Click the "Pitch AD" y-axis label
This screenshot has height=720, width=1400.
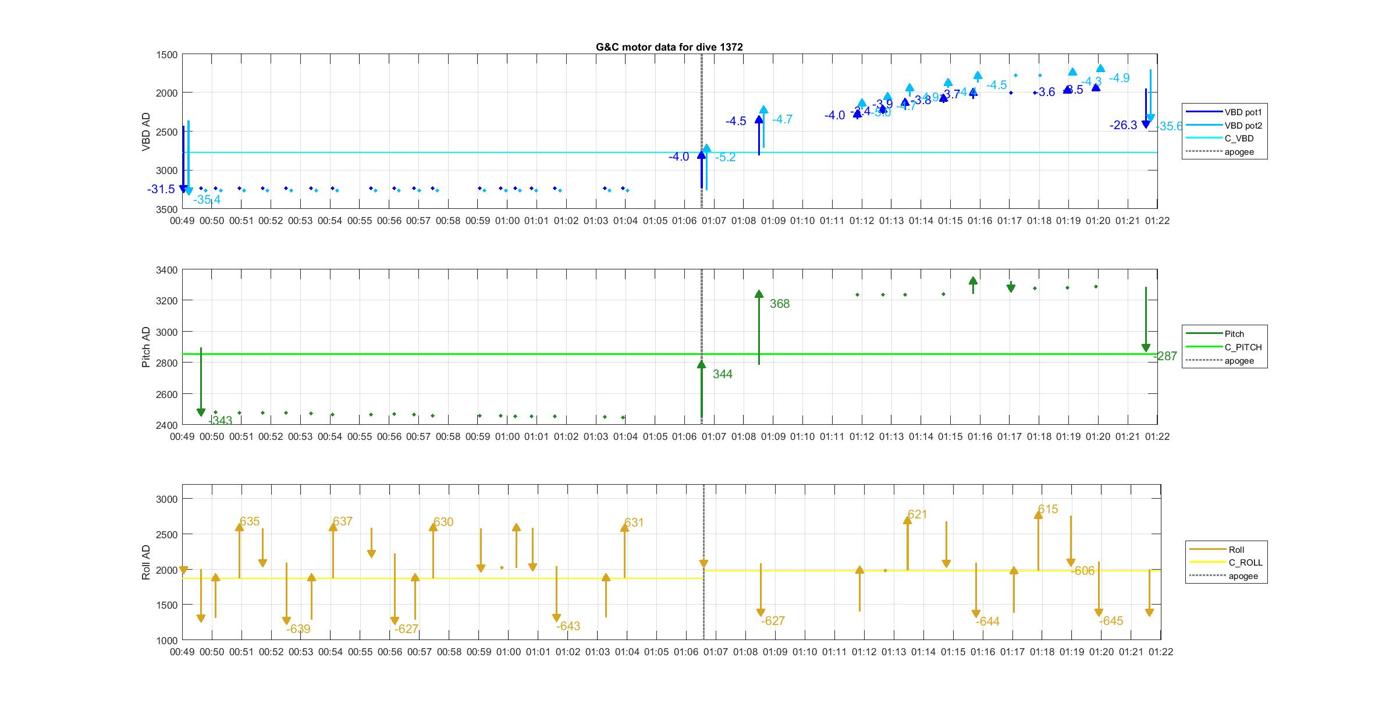(x=146, y=347)
